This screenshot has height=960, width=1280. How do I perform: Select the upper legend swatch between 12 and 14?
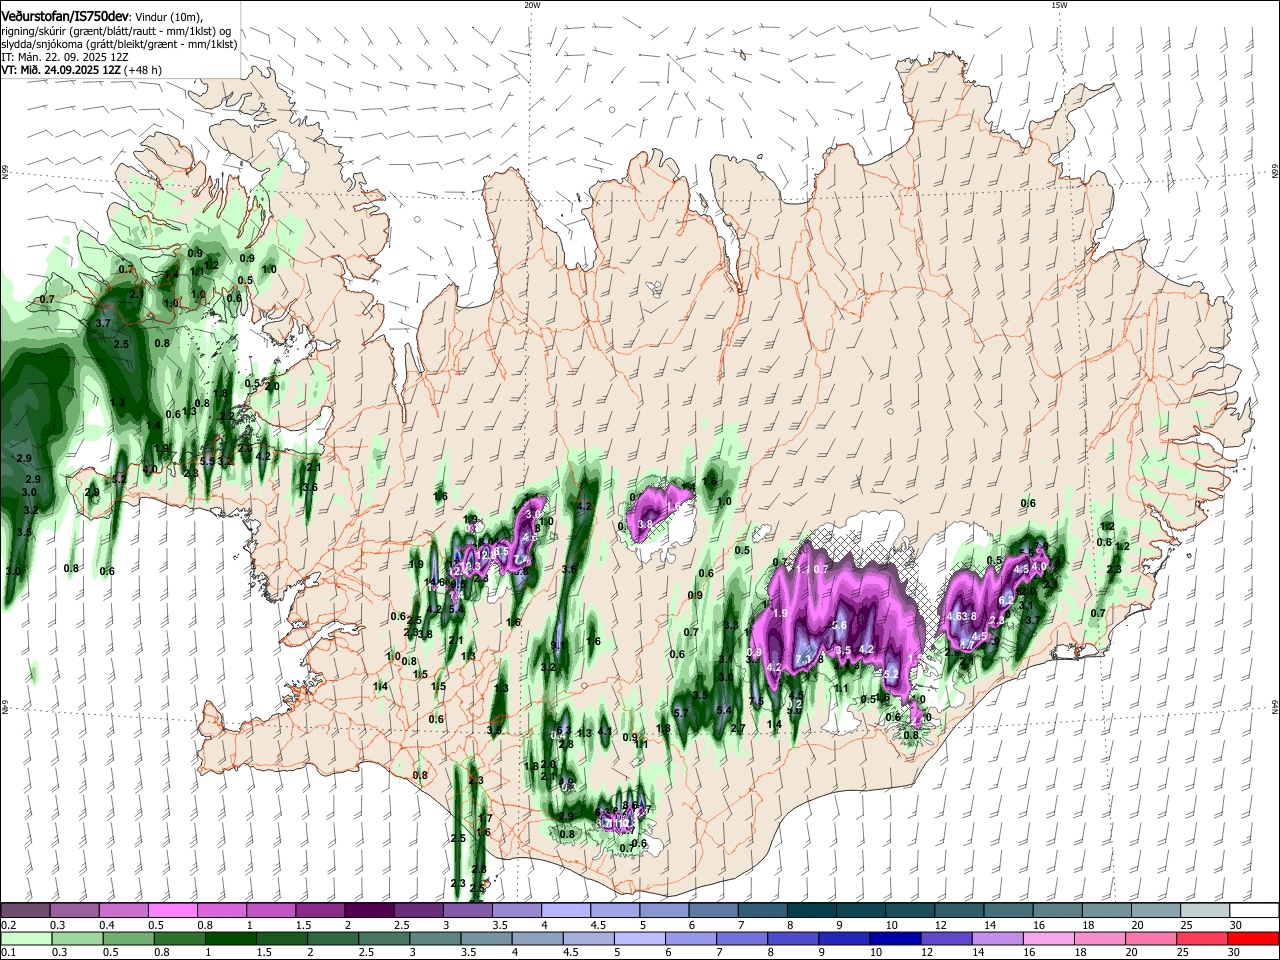click(x=957, y=911)
